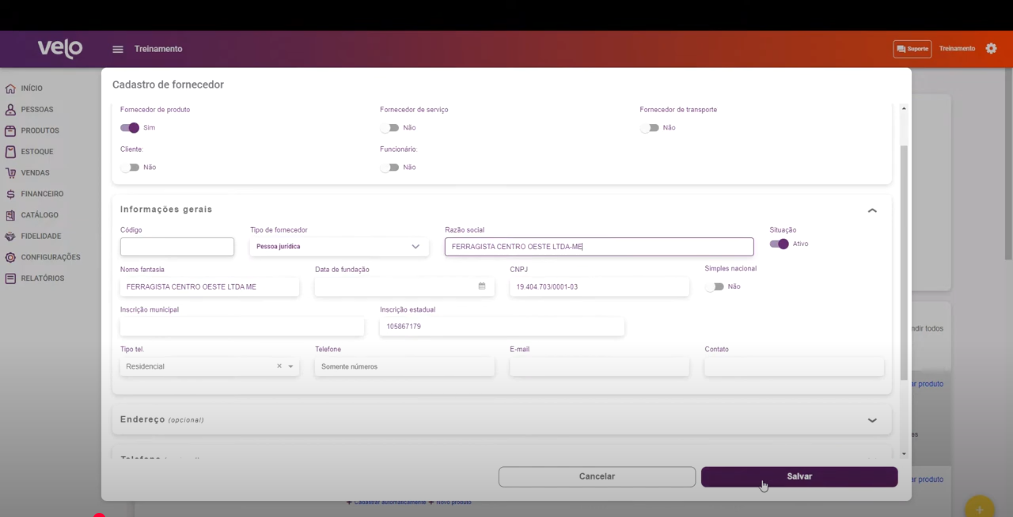Click the Início home icon
This screenshot has height=517, width=1013.
pos(10,89)
